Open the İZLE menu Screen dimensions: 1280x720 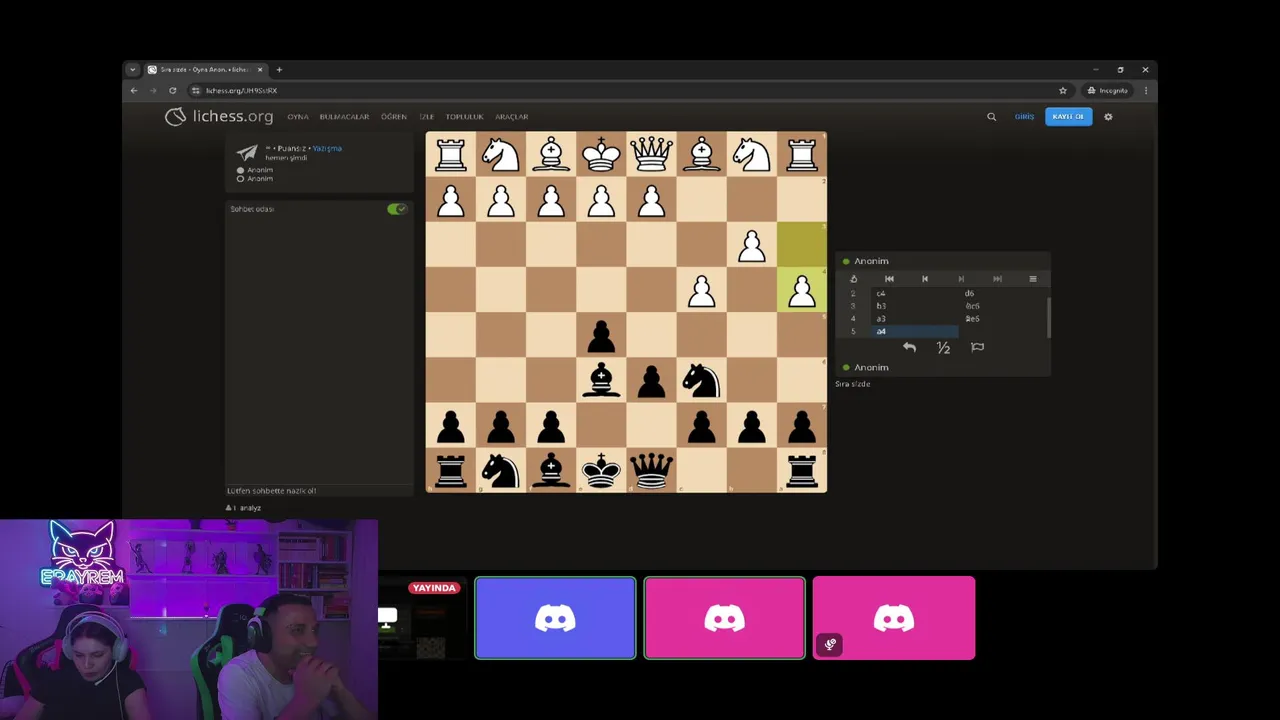[426, 117]
